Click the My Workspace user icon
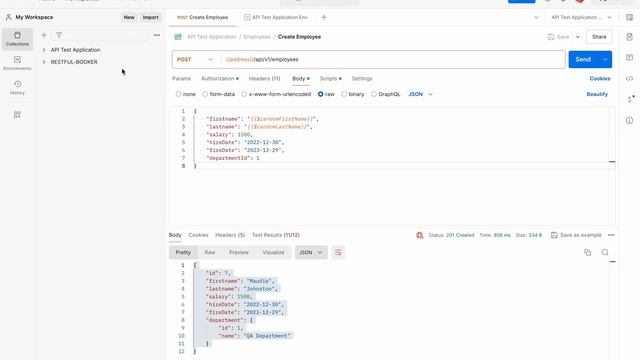The image size is (640, 360). click(x=9, y=17)
